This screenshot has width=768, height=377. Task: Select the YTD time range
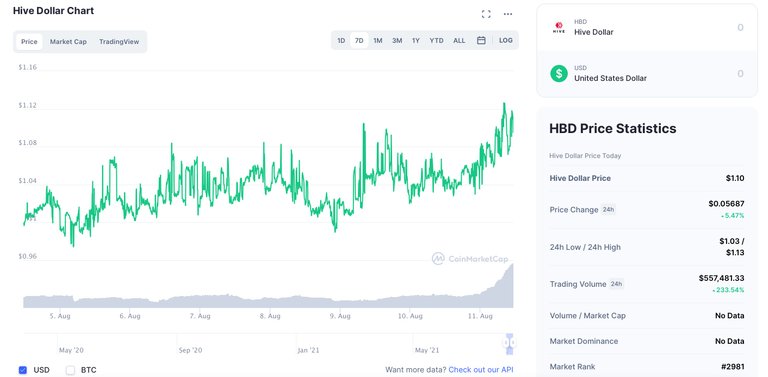pyautogui.click(x=436, y=41)
